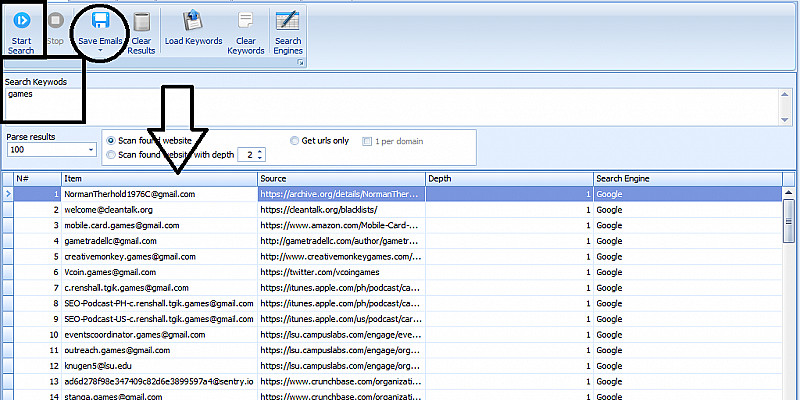Click the Clear Results trash icon

(x=141, y=22)
